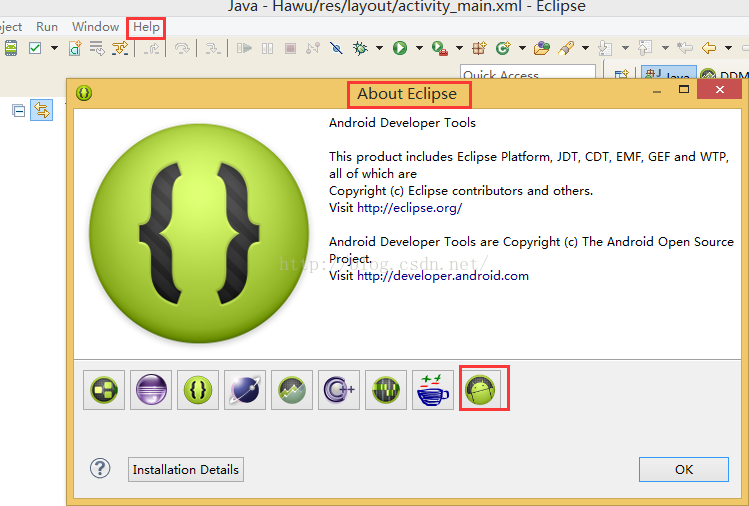Click the Step Over debug icon
This screenshot has height=506, width=749.
182,48
